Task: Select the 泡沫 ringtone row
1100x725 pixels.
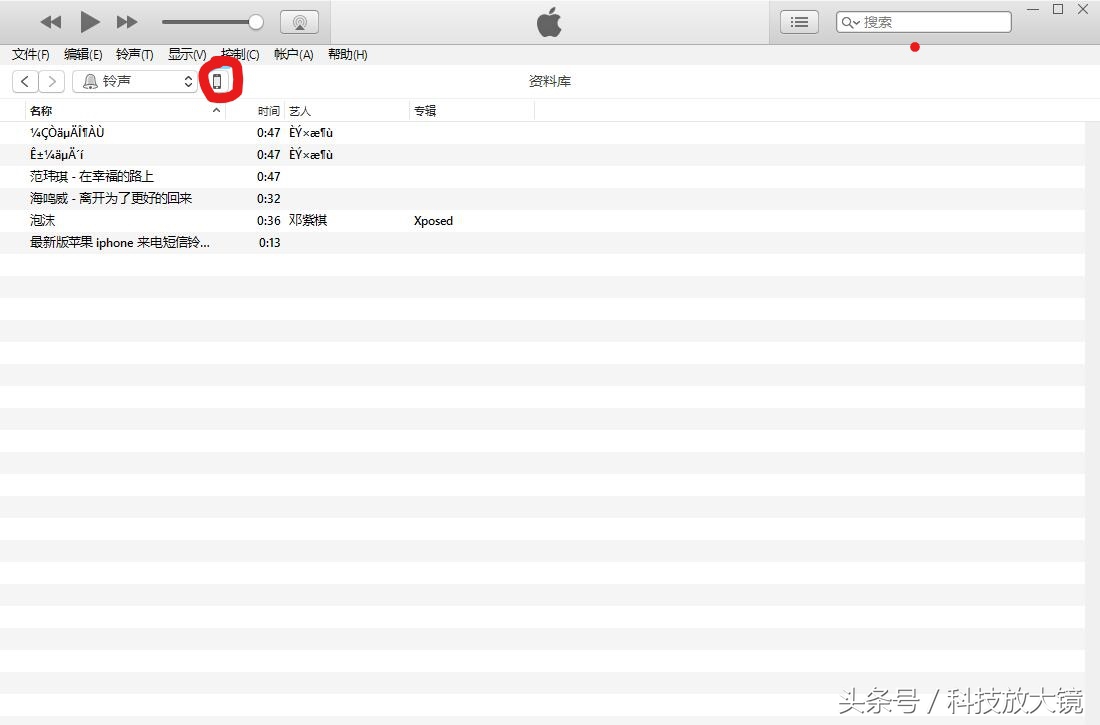Action: click(43, 221)
